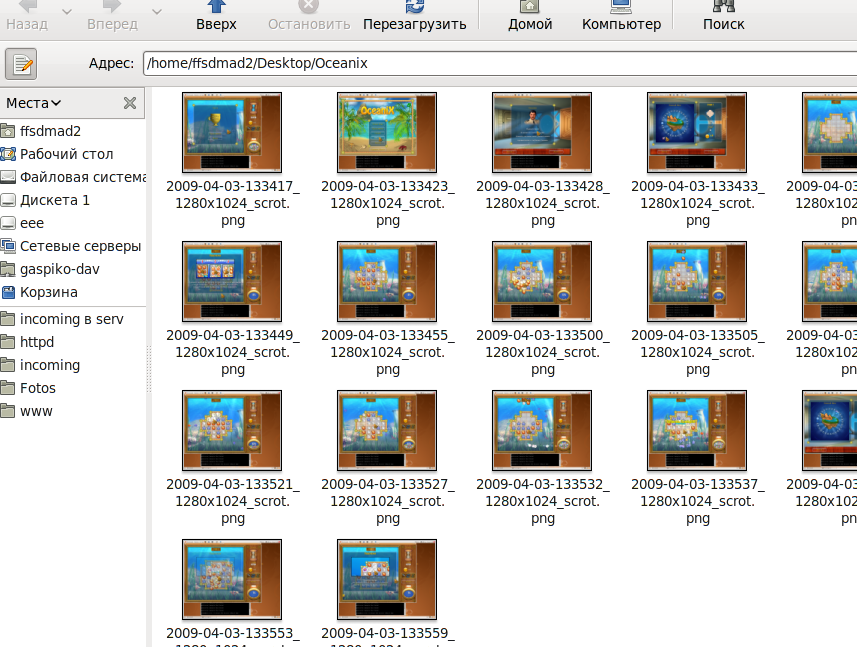
Task: Click filename text 2009-04-03-133449_1280x1024_scrot.png
Action: pos(233,352)
